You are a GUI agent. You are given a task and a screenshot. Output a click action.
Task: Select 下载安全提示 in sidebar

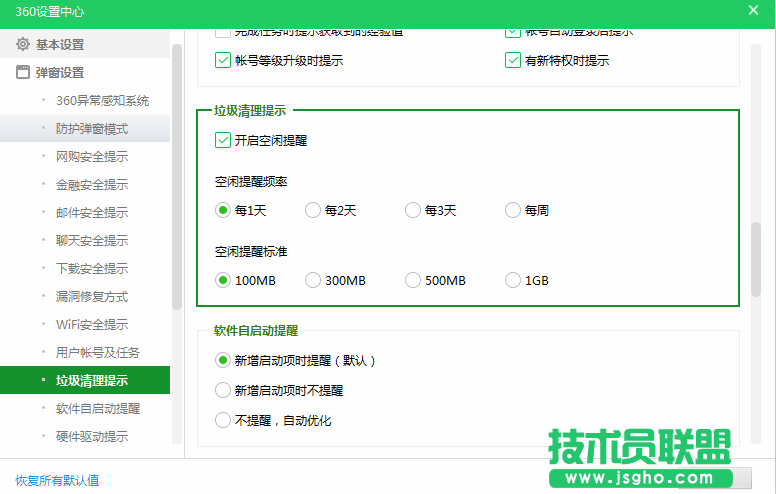85,268
